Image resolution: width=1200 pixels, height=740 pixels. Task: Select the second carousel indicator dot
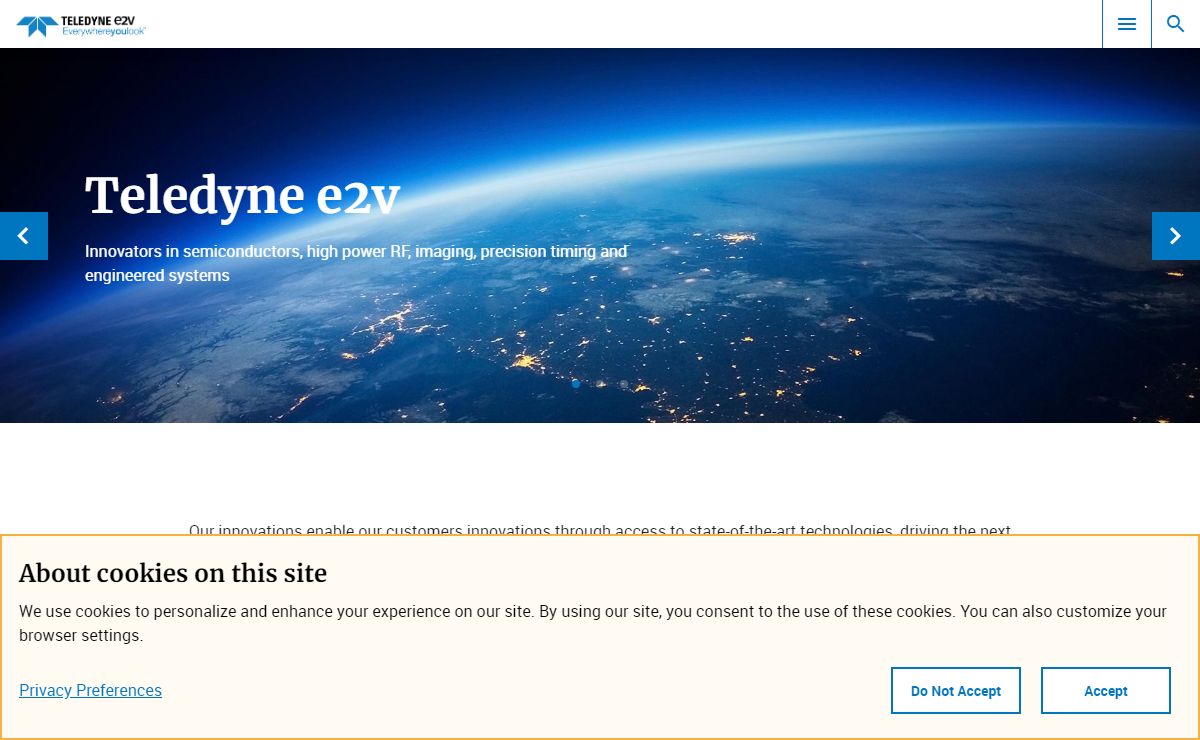tap(600, 384)
